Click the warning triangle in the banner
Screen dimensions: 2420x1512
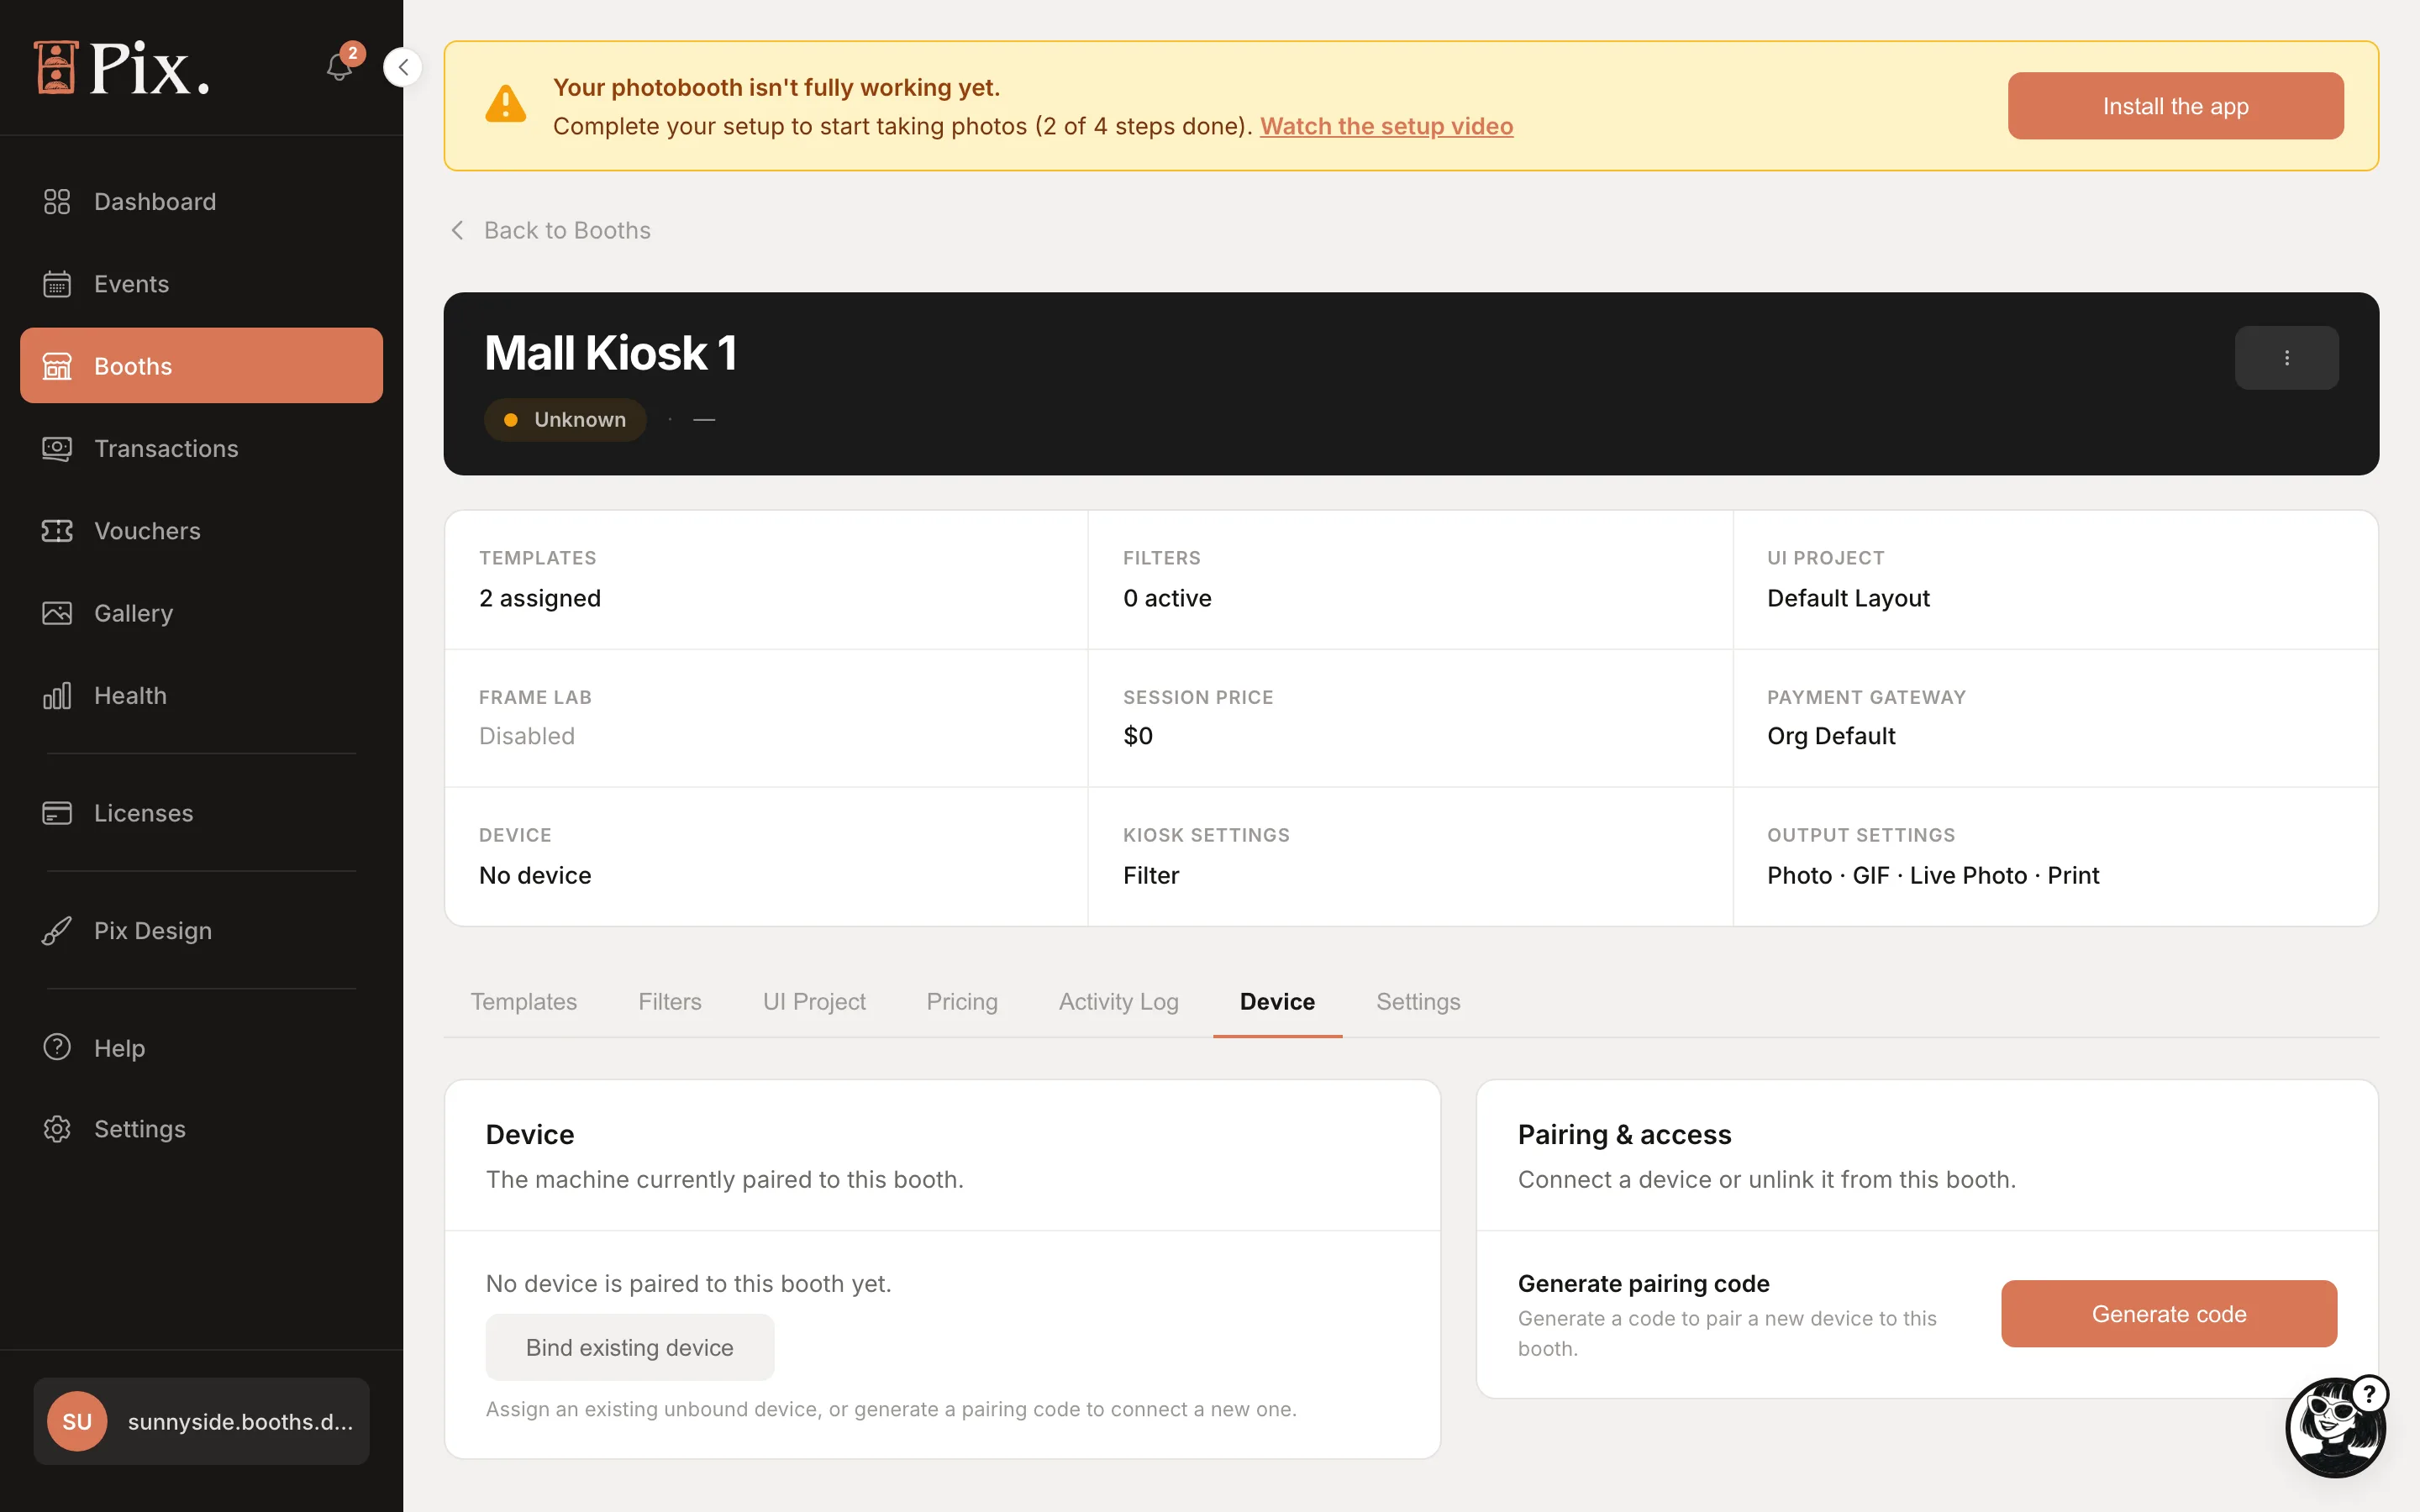click(x=506, y=104)
